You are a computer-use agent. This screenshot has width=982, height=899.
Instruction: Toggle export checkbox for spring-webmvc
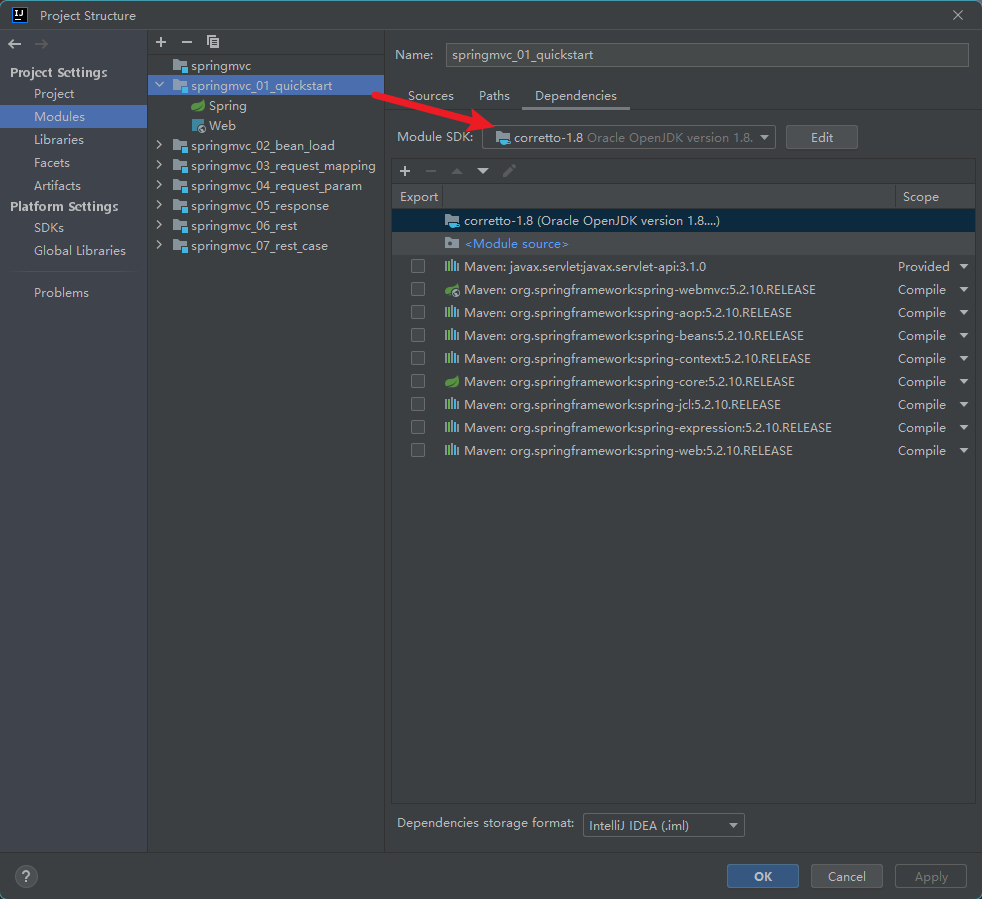tap(418, 289)
